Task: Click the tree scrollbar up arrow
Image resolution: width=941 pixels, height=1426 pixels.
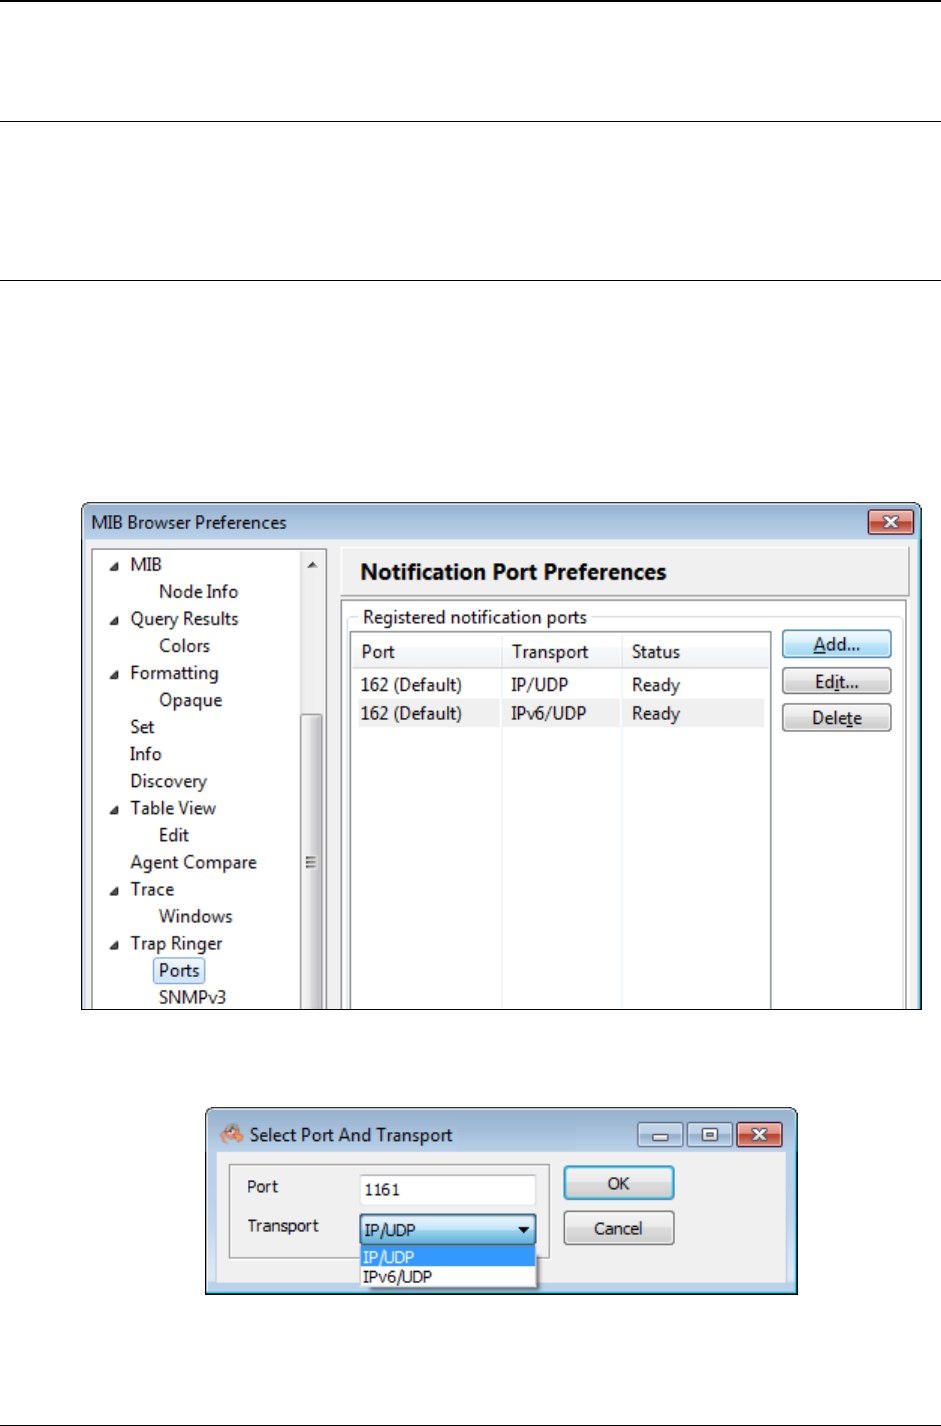Action: click(x=312, y=565)
